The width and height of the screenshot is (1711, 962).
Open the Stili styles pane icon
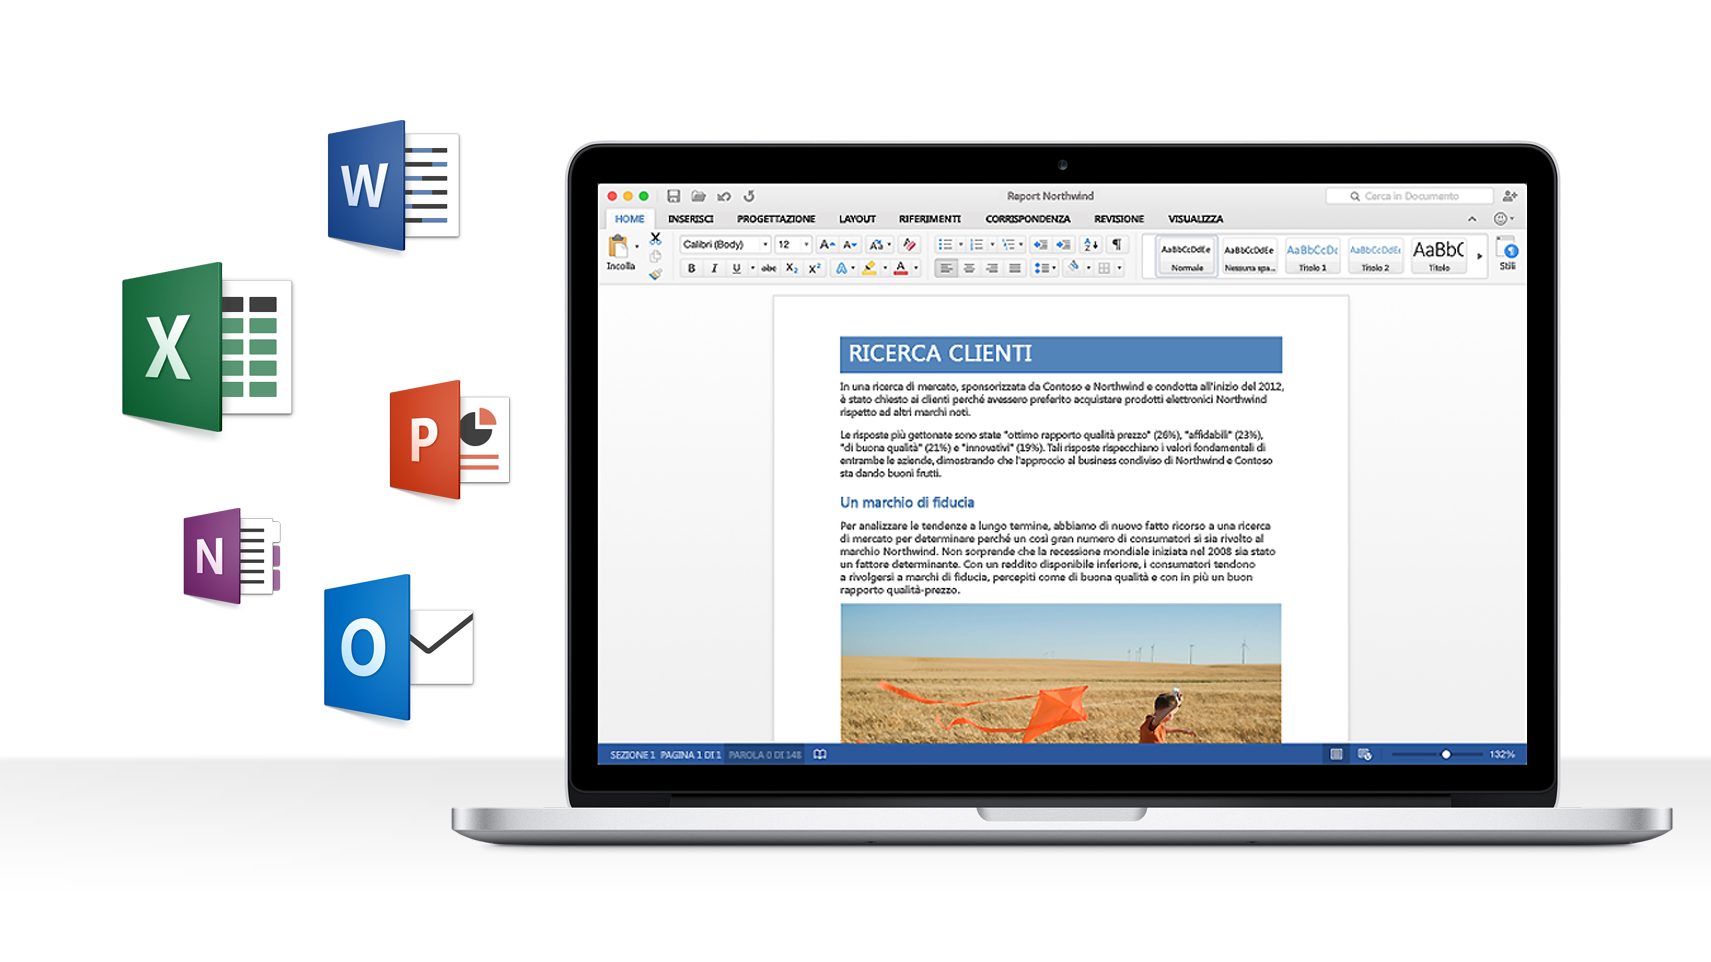click(1508, 254)
